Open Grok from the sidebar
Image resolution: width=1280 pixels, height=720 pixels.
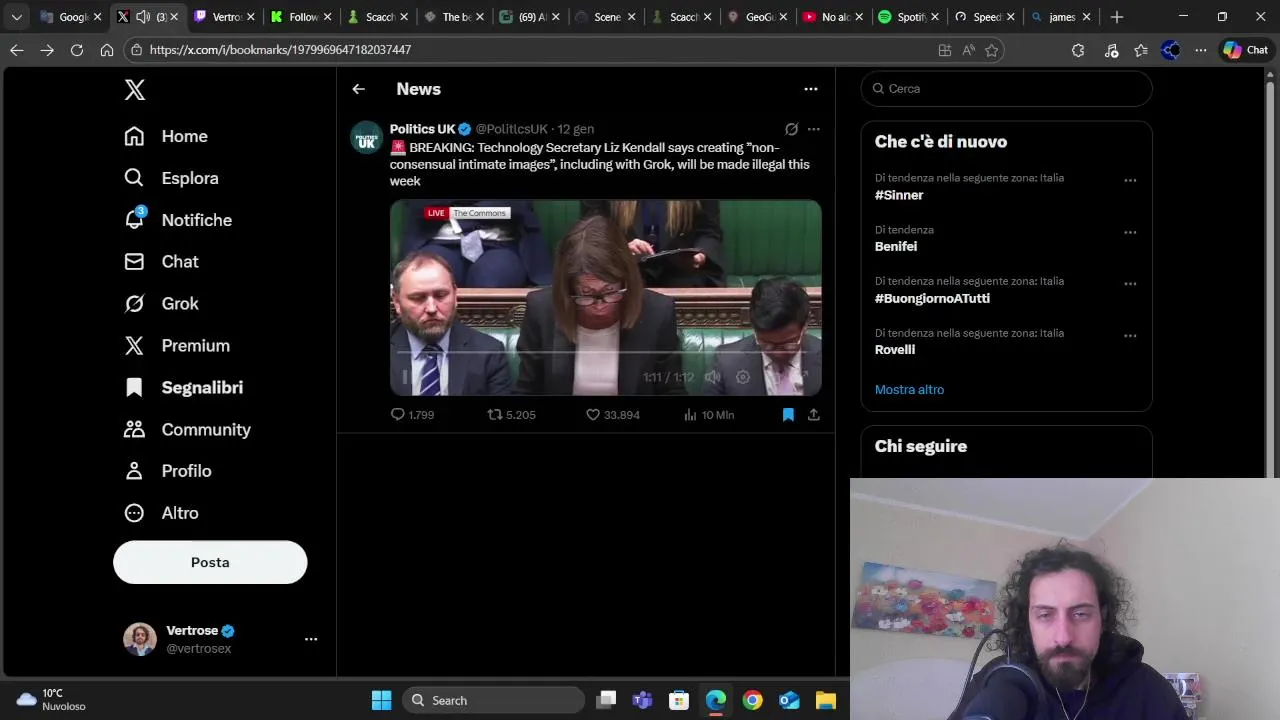pyautogui.click(x=161, y=303)
